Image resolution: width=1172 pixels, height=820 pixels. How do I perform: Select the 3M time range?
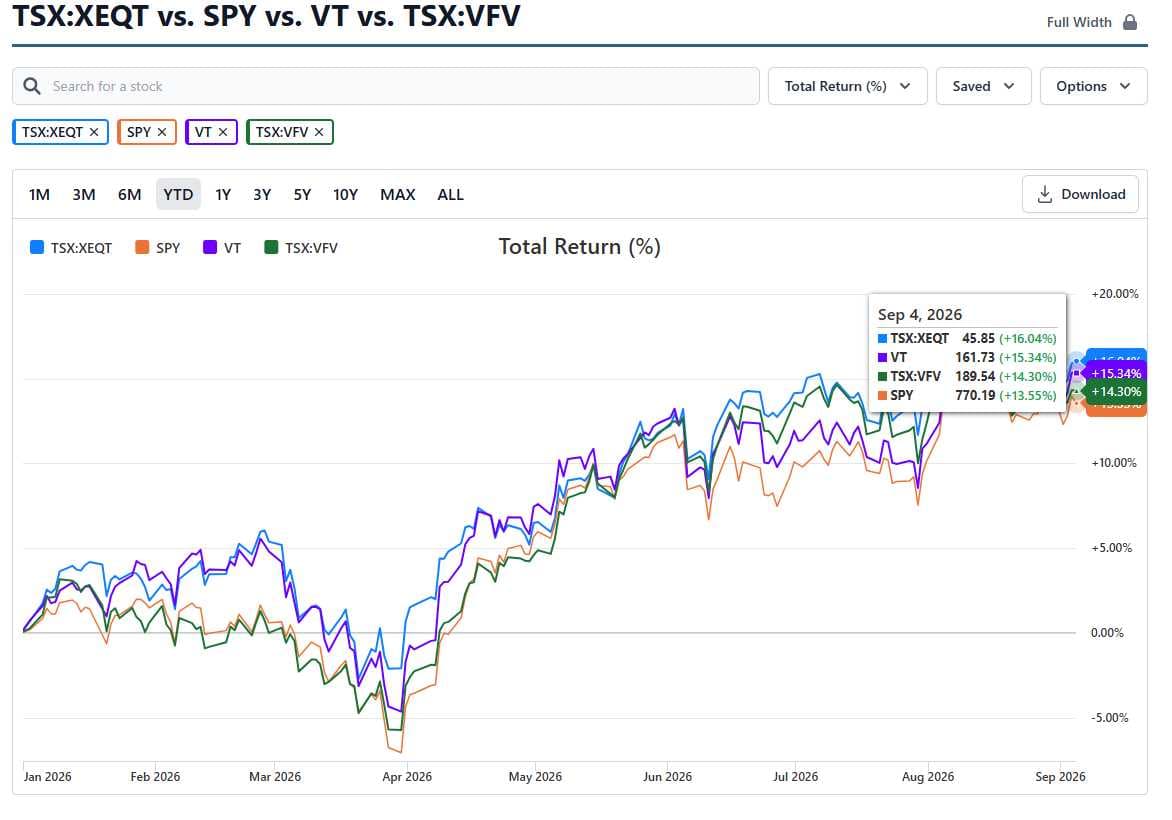pyautogui.click(x=84, y=194)
